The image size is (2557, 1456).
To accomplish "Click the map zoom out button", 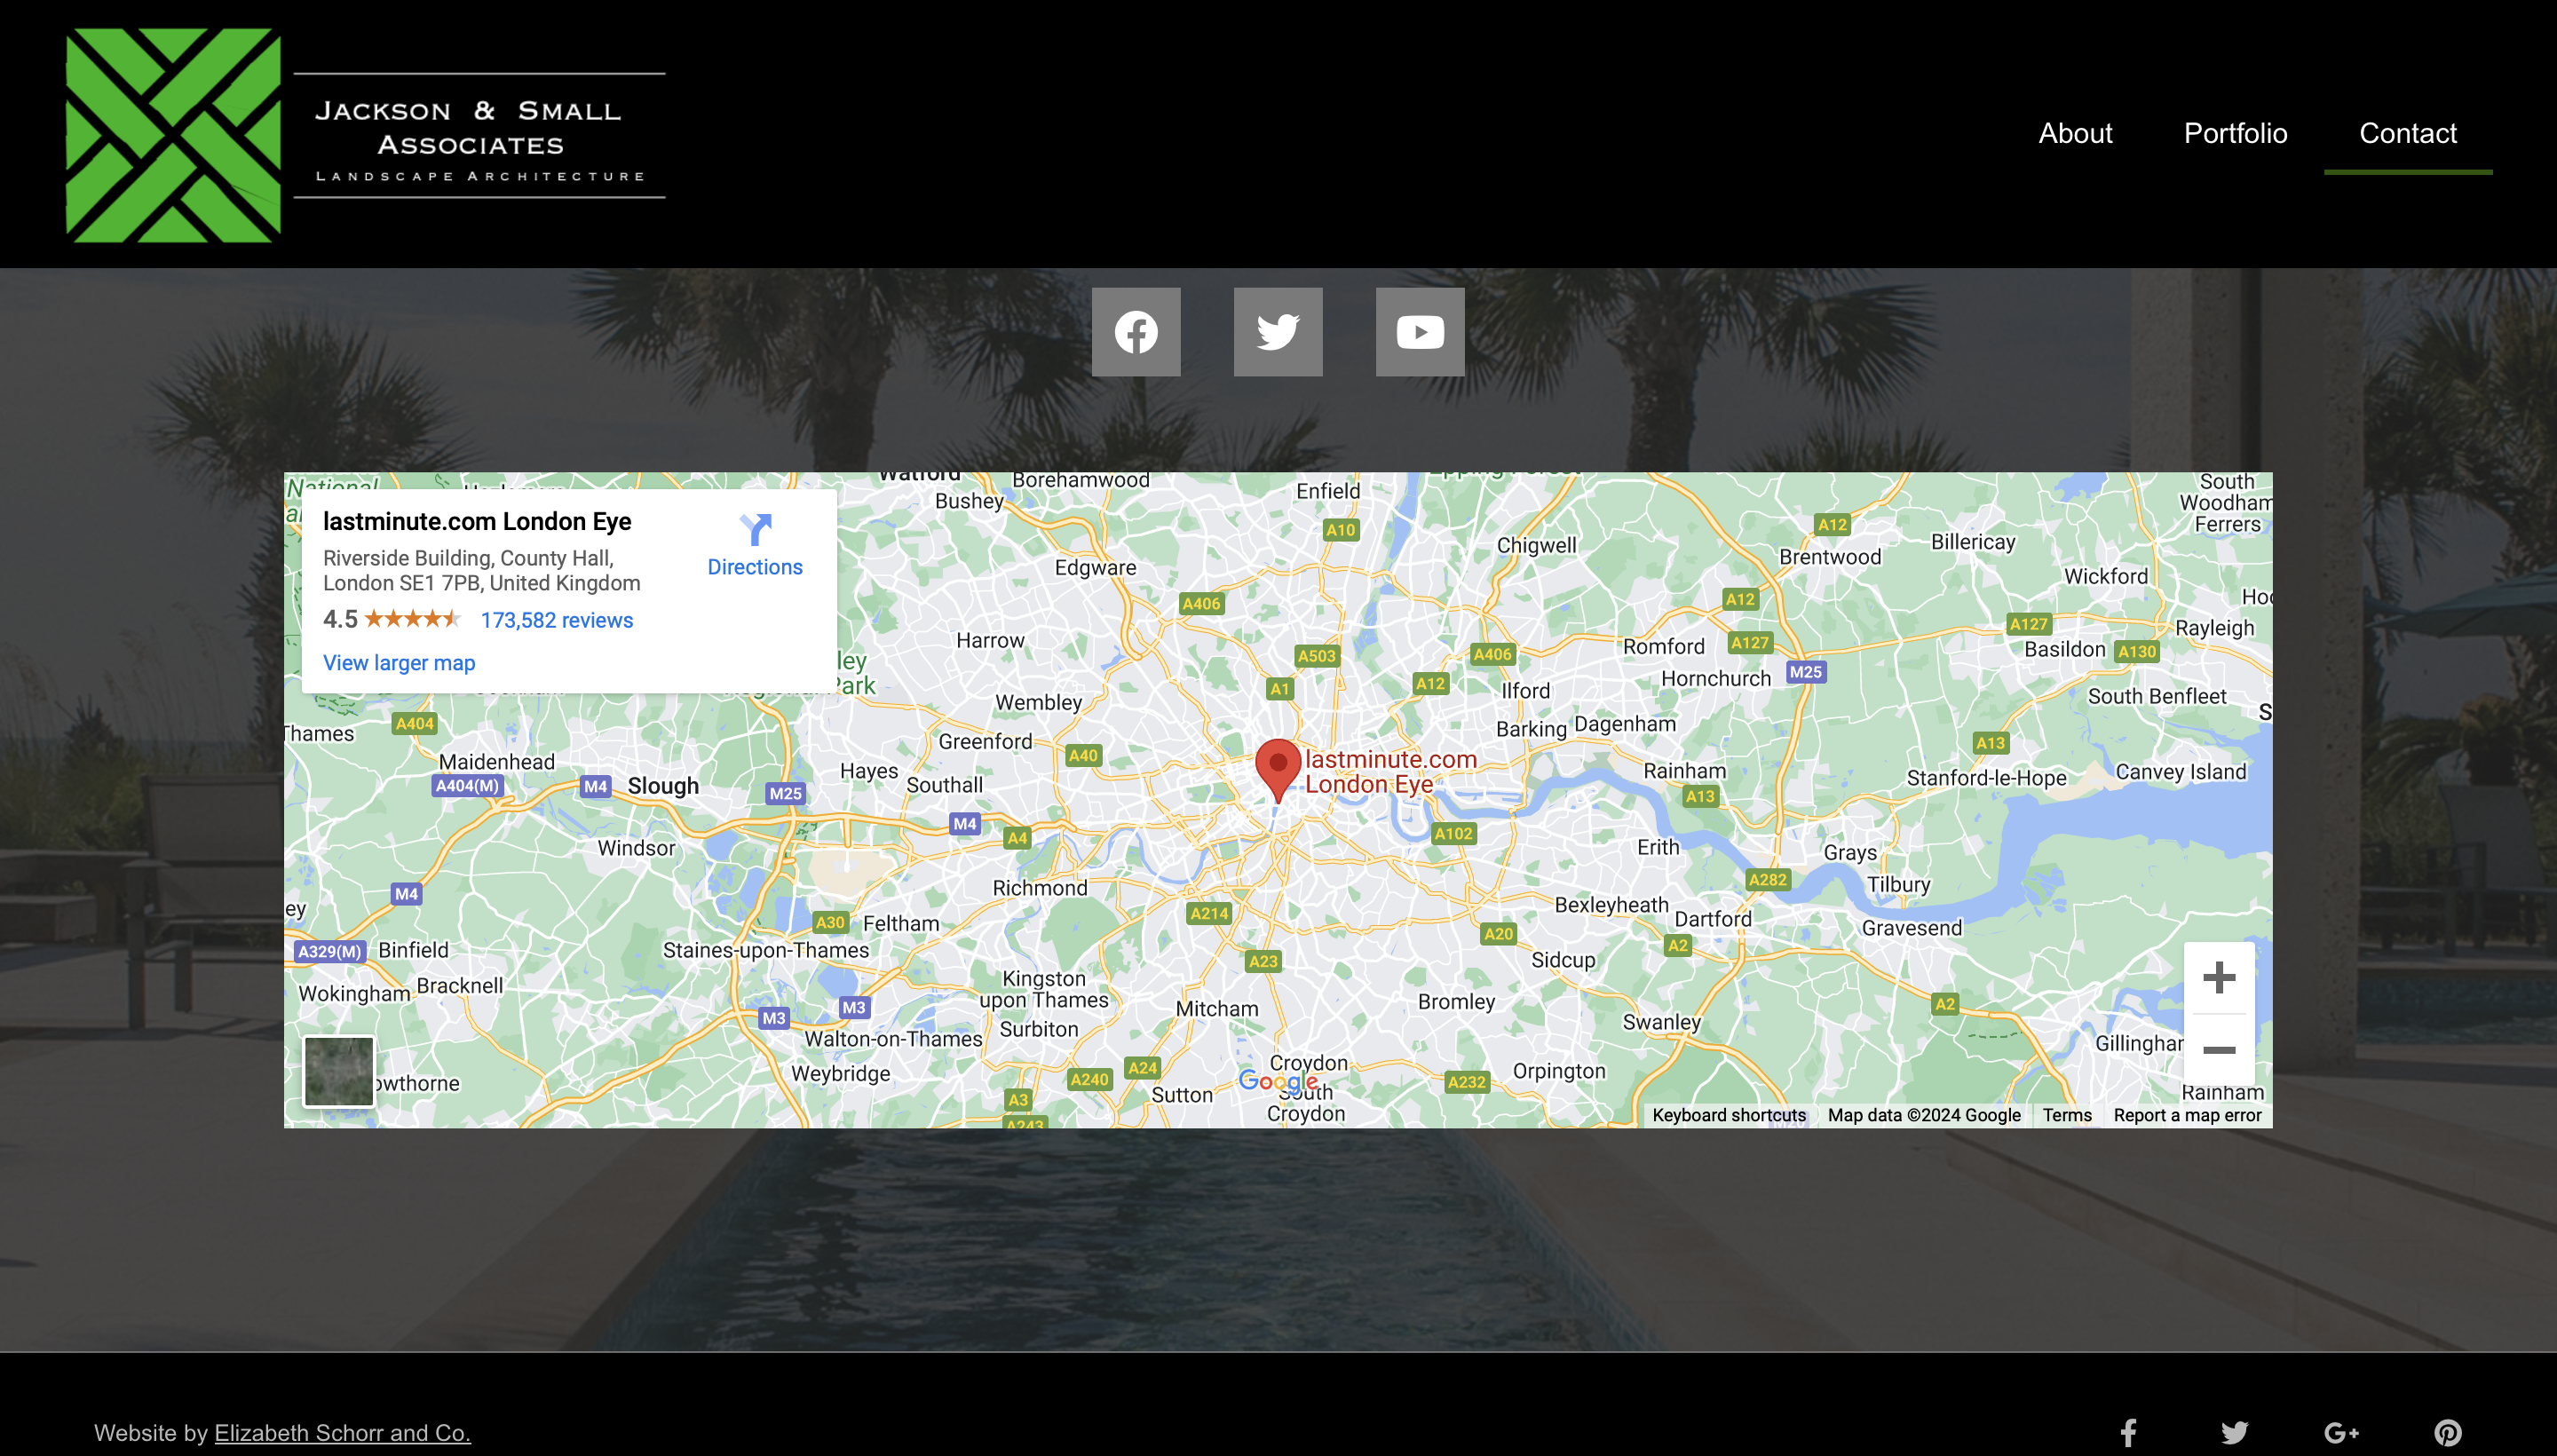I will pyautogui.click(x=2220, y=1048).
